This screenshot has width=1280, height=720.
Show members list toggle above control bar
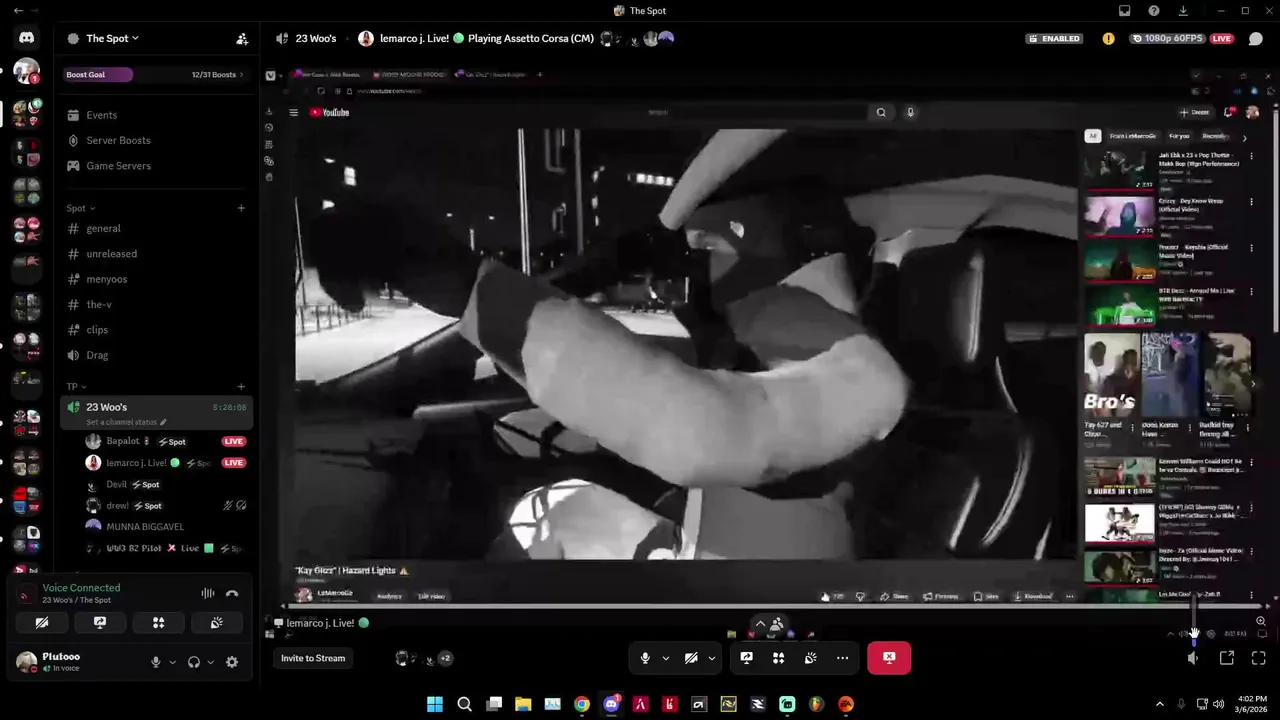coord(768,624)
